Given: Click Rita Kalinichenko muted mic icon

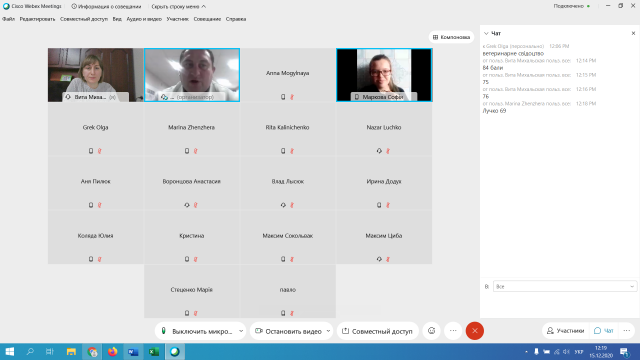Looking at the screenshot, I should point(292,151).
